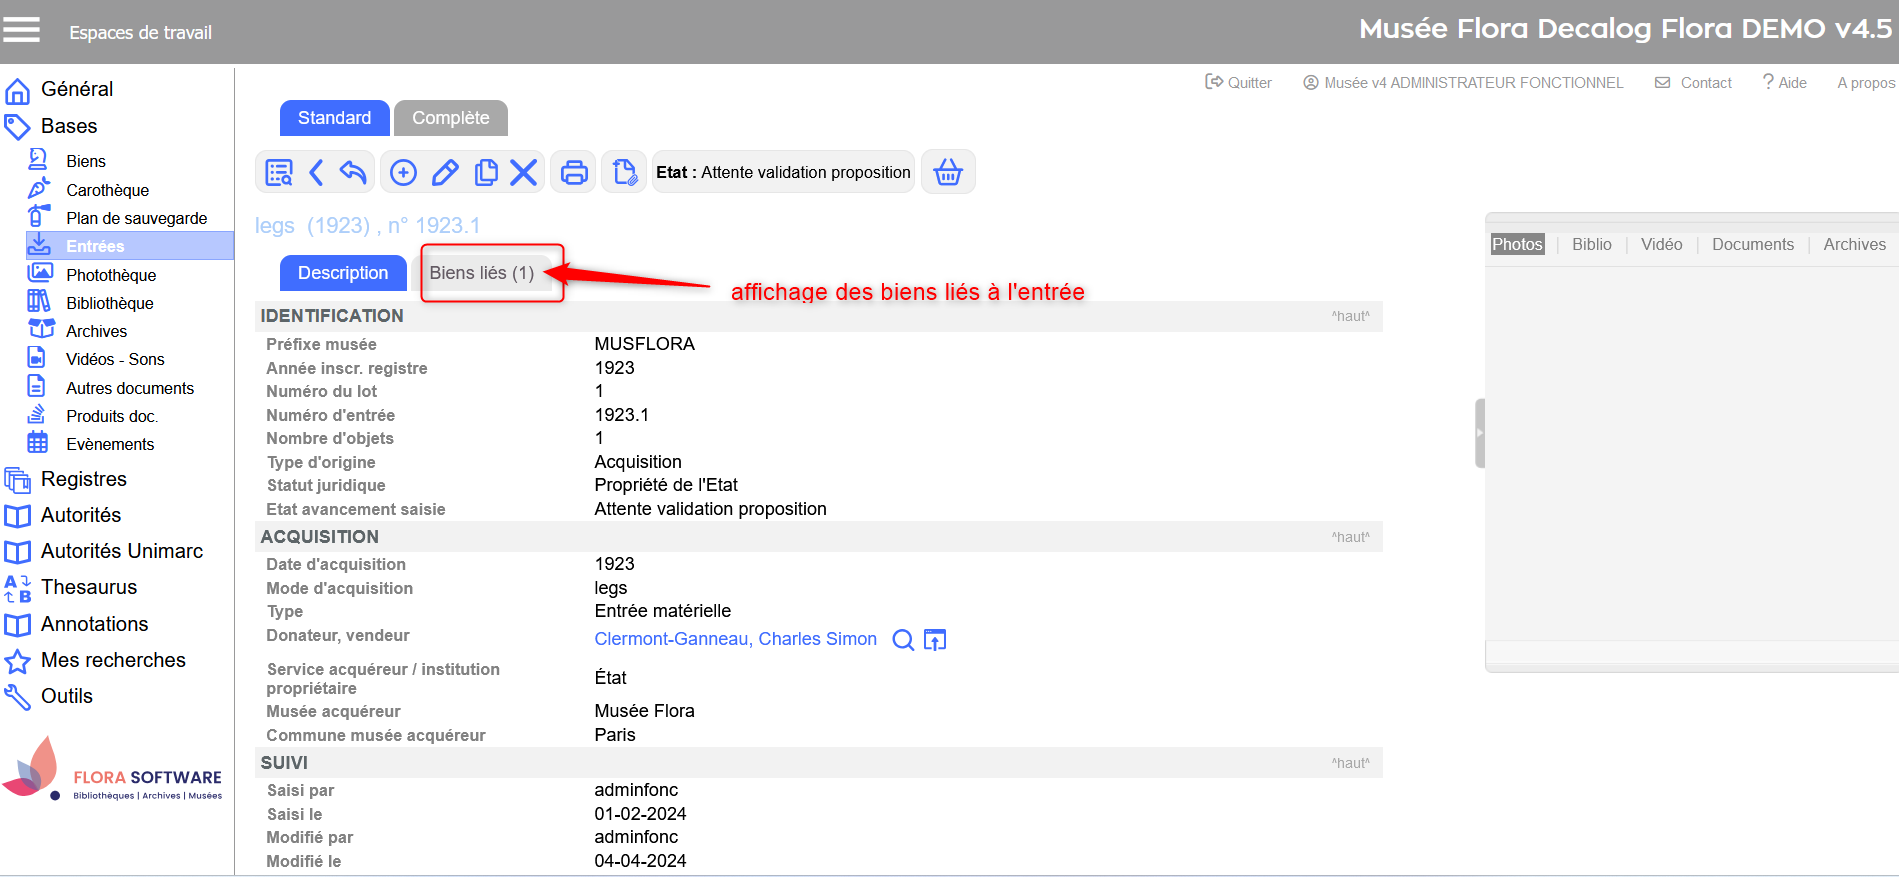Select the Documents tab in media panel
The width and height of the screenshot is (1899, 877).
point(1752,244)
